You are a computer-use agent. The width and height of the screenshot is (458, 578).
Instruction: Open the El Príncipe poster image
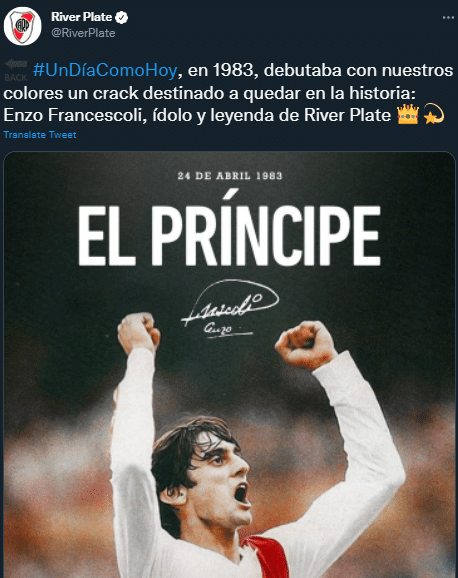(229, 365)
